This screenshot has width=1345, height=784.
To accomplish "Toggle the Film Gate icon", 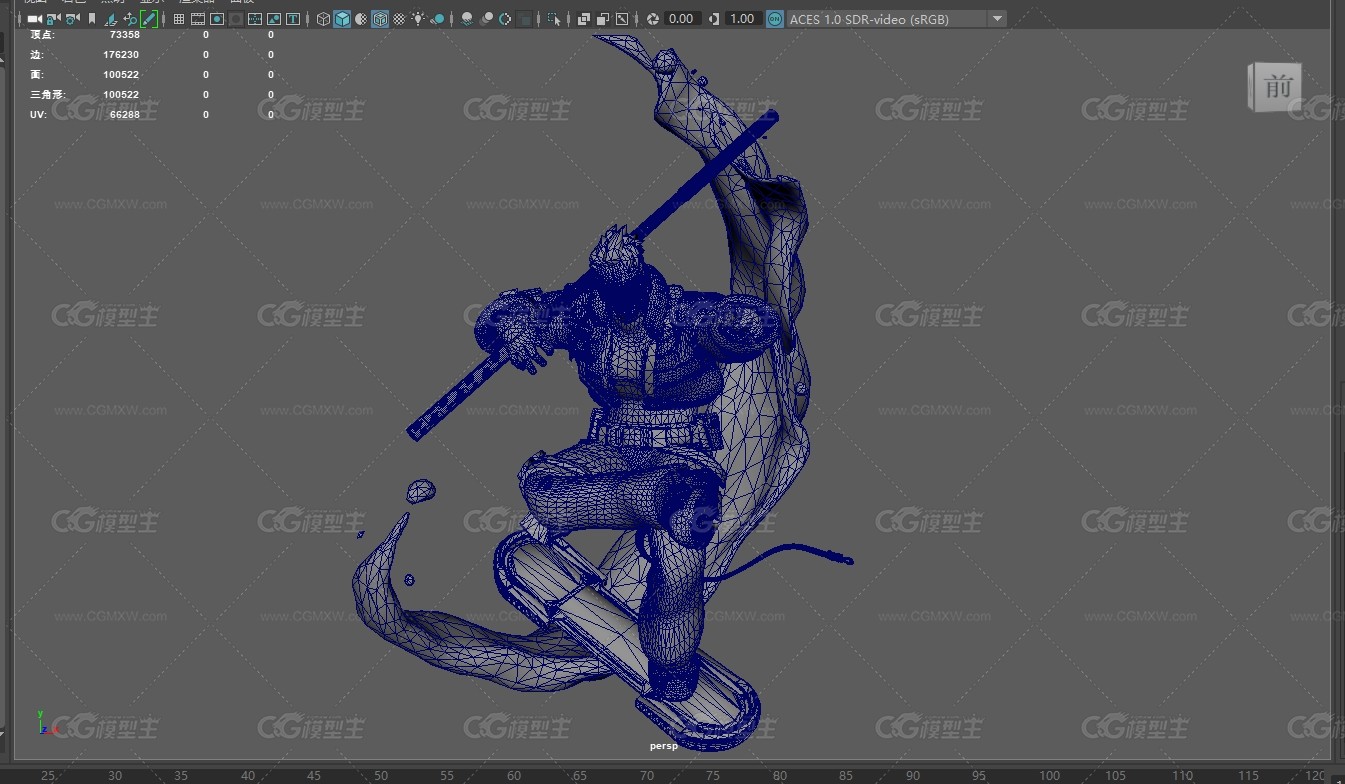I will (198, 19).
